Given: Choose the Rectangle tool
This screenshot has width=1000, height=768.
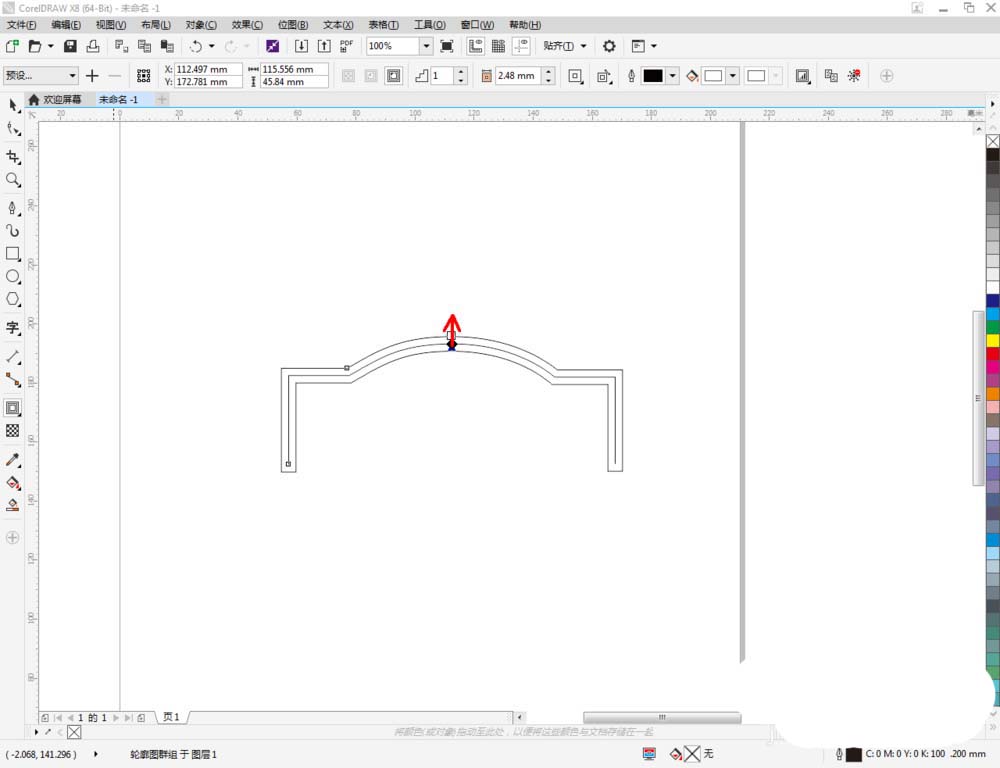Looking at the screenshot, I should pyautogui.click(x=13, y=254).
